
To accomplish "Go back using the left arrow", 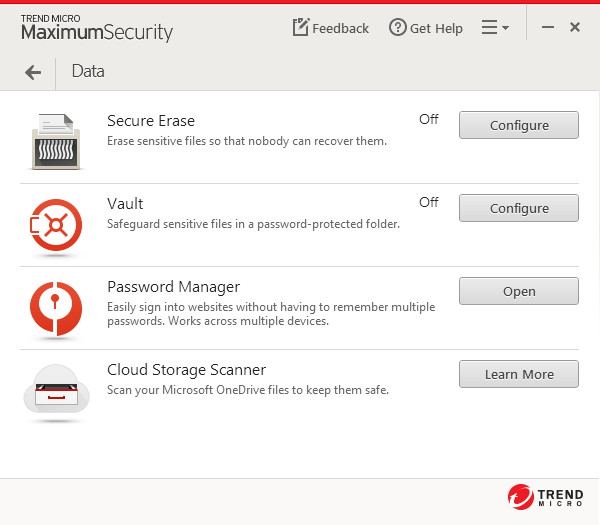I will 33,72.
